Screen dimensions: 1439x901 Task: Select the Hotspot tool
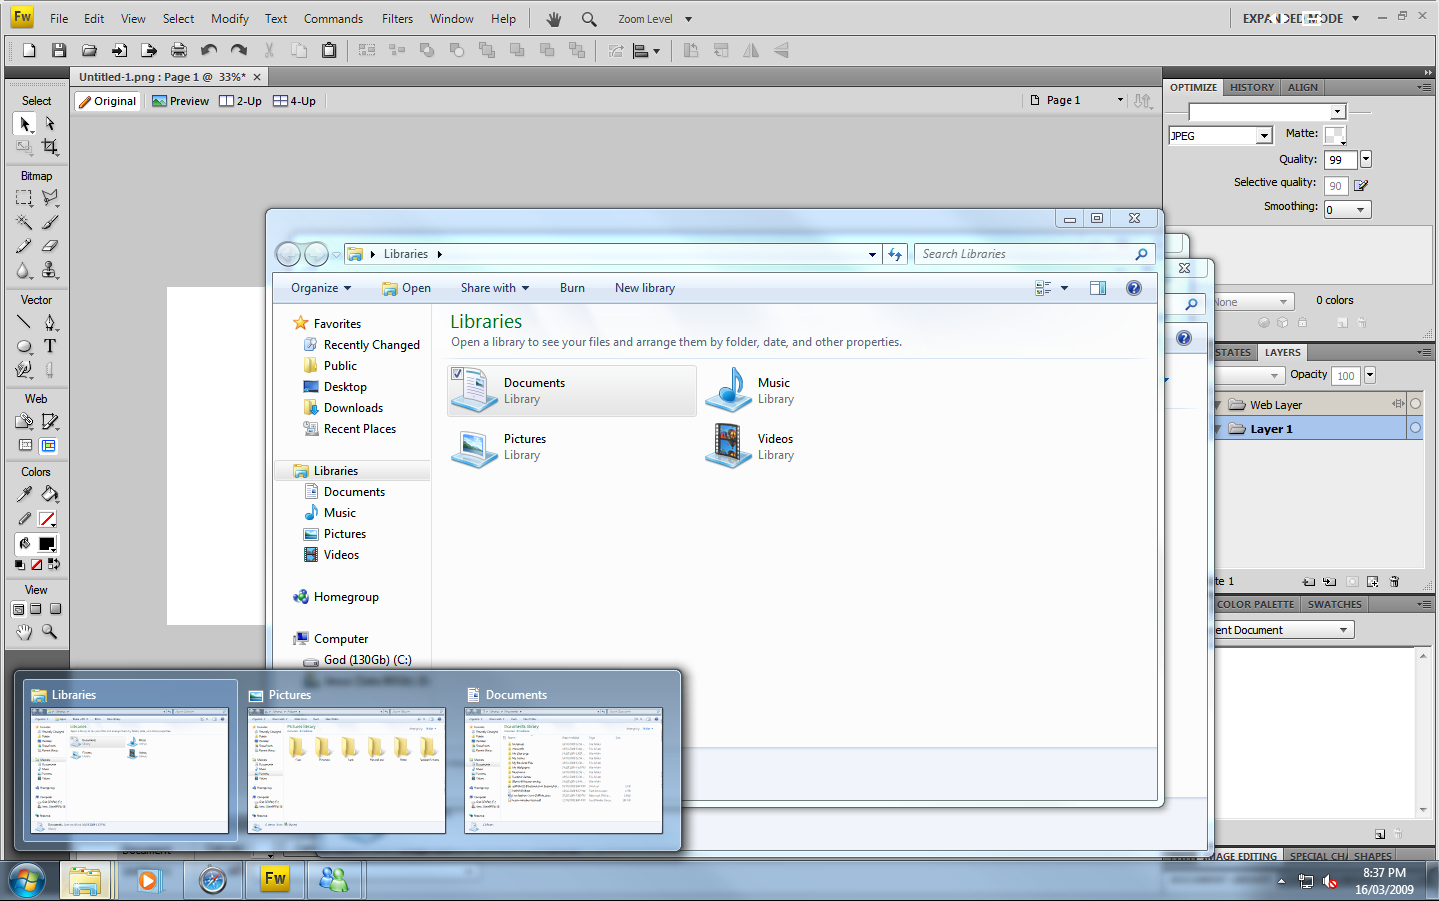coord(24,421)
